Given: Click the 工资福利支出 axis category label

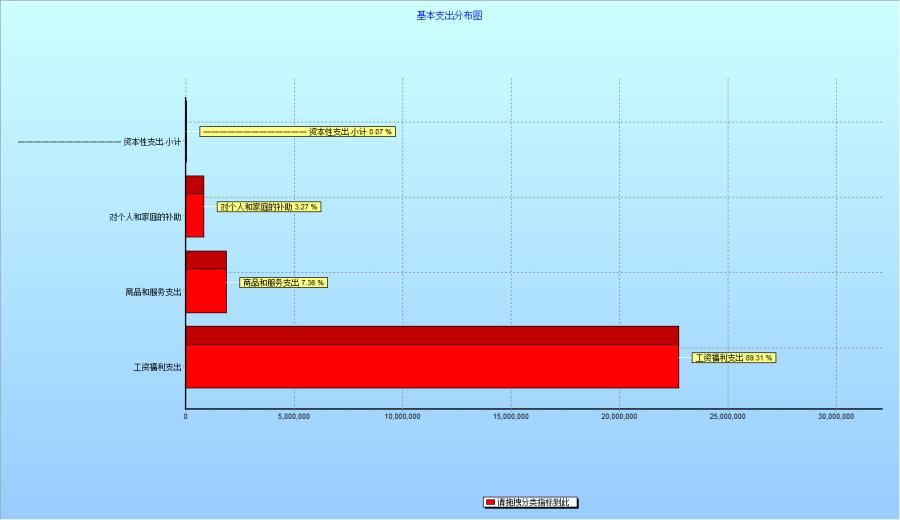Looking at the screenshot, I should tap(157, 367).
